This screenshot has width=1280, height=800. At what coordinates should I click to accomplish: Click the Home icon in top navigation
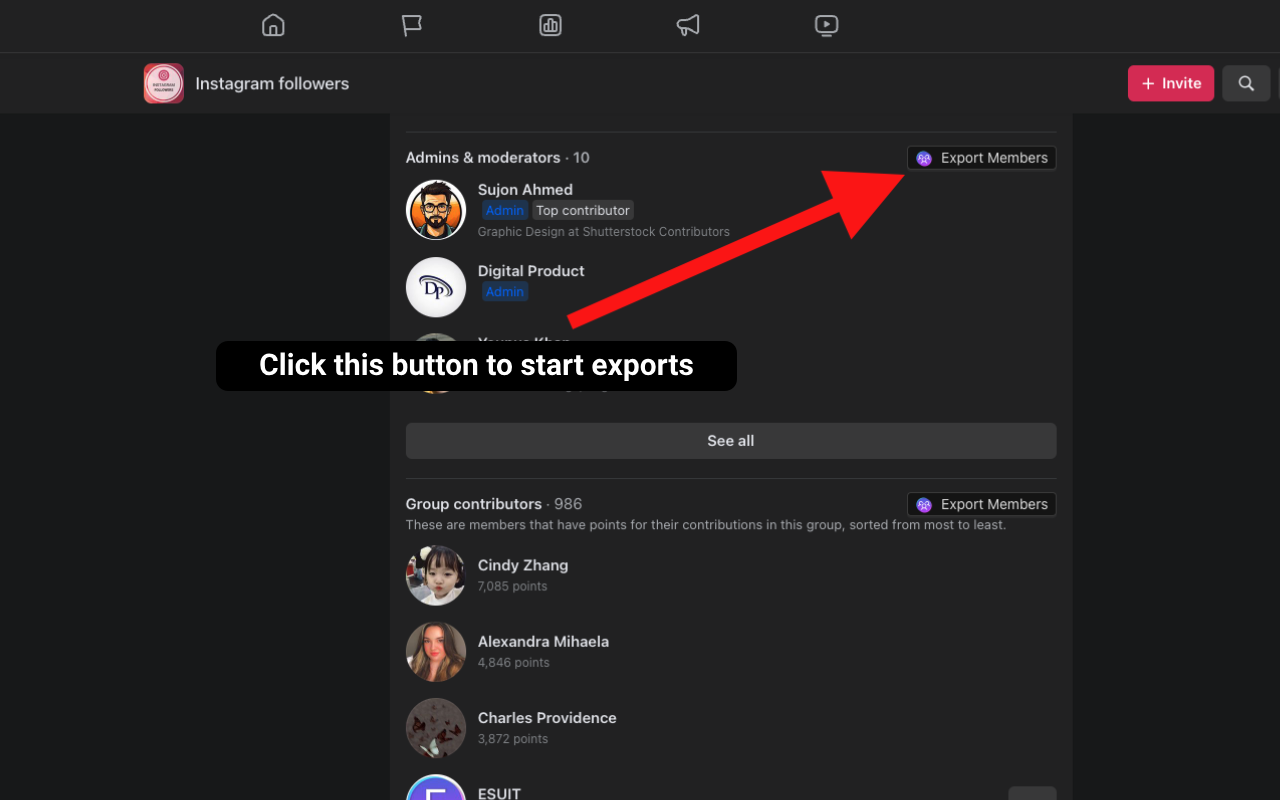[273, 25]
